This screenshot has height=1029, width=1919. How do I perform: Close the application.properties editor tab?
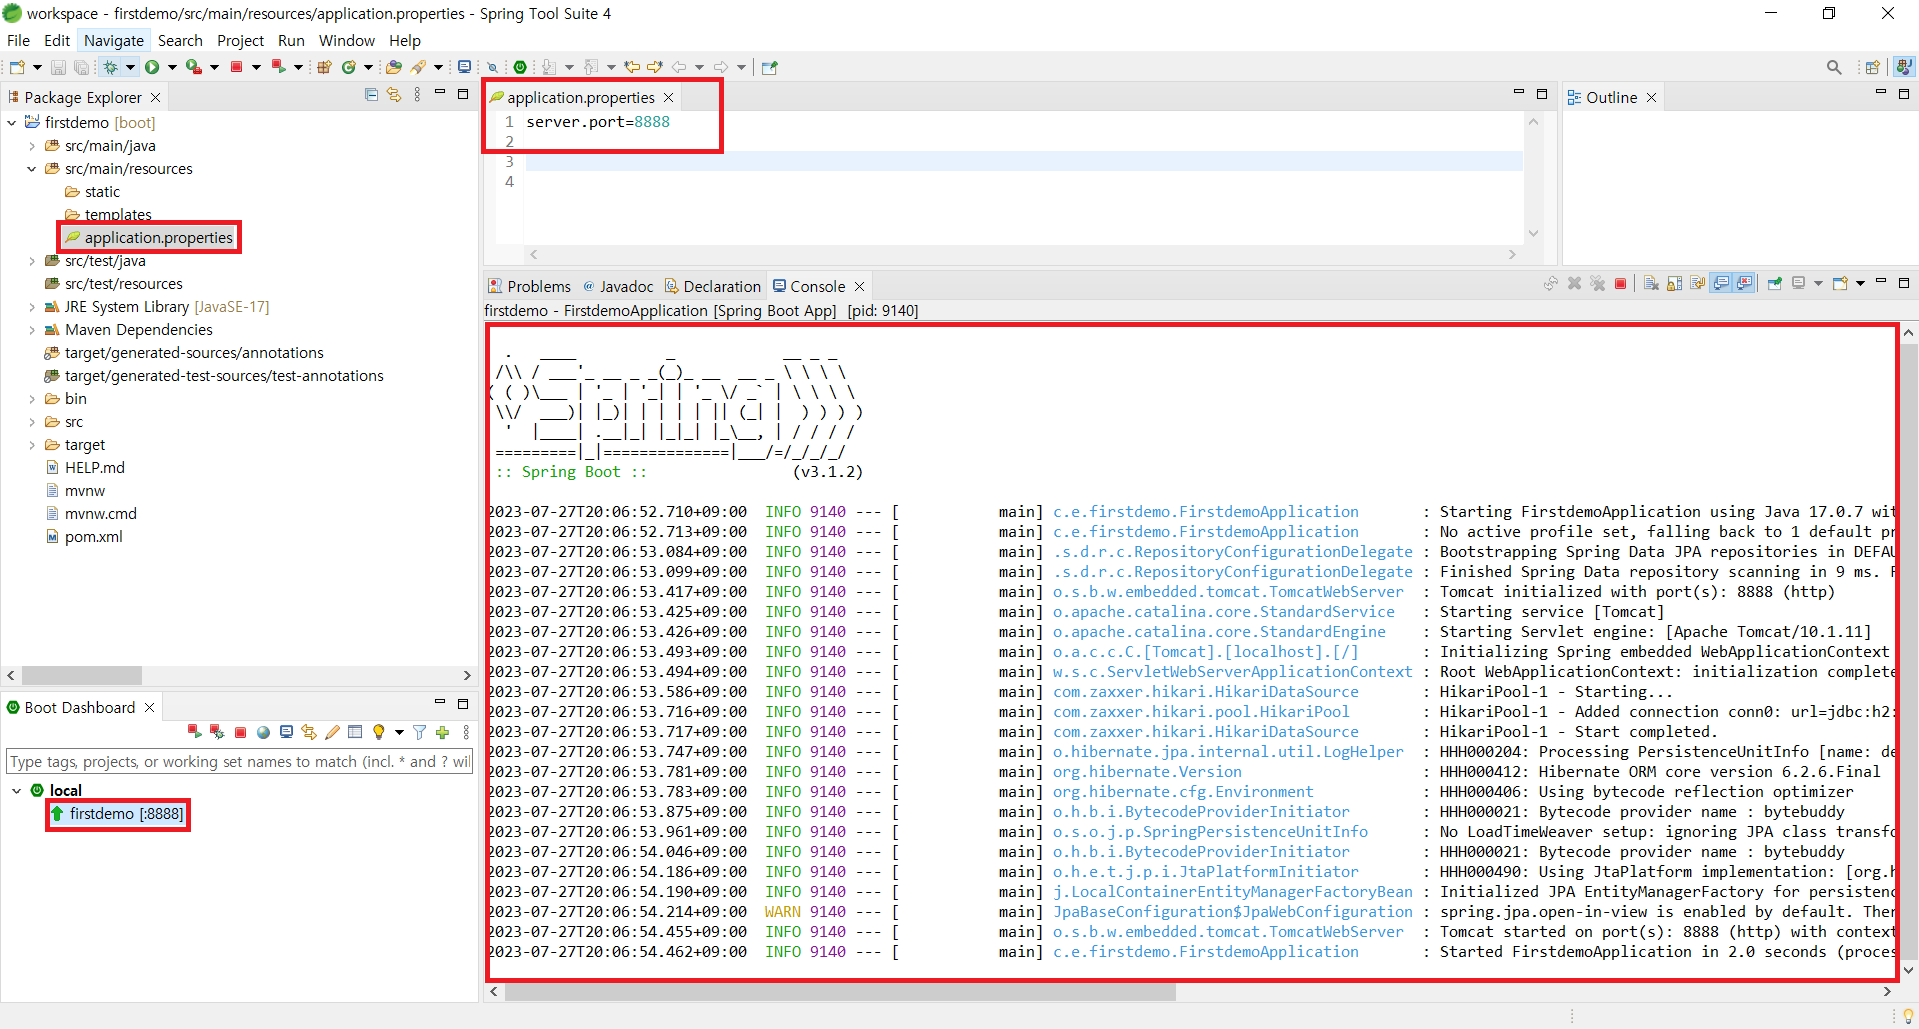pyautogui.click(x=669, y=97)
